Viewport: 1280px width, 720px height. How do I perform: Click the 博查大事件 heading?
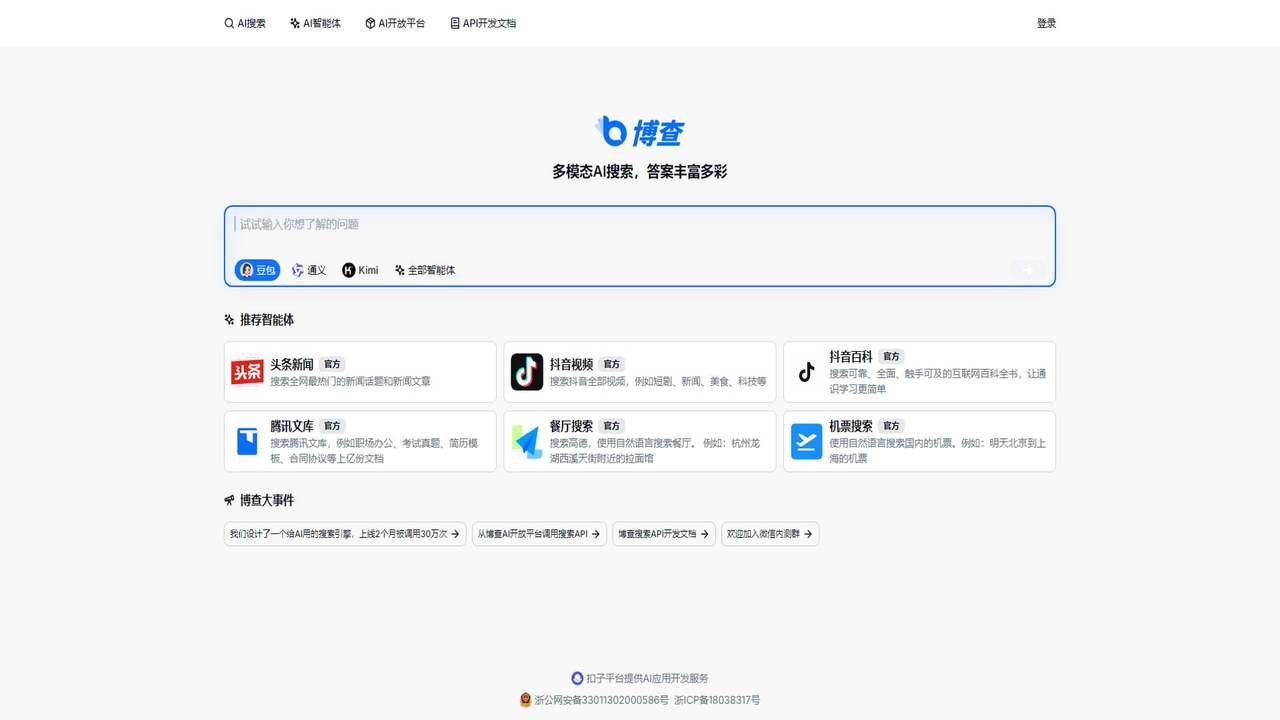click(267, 500)
